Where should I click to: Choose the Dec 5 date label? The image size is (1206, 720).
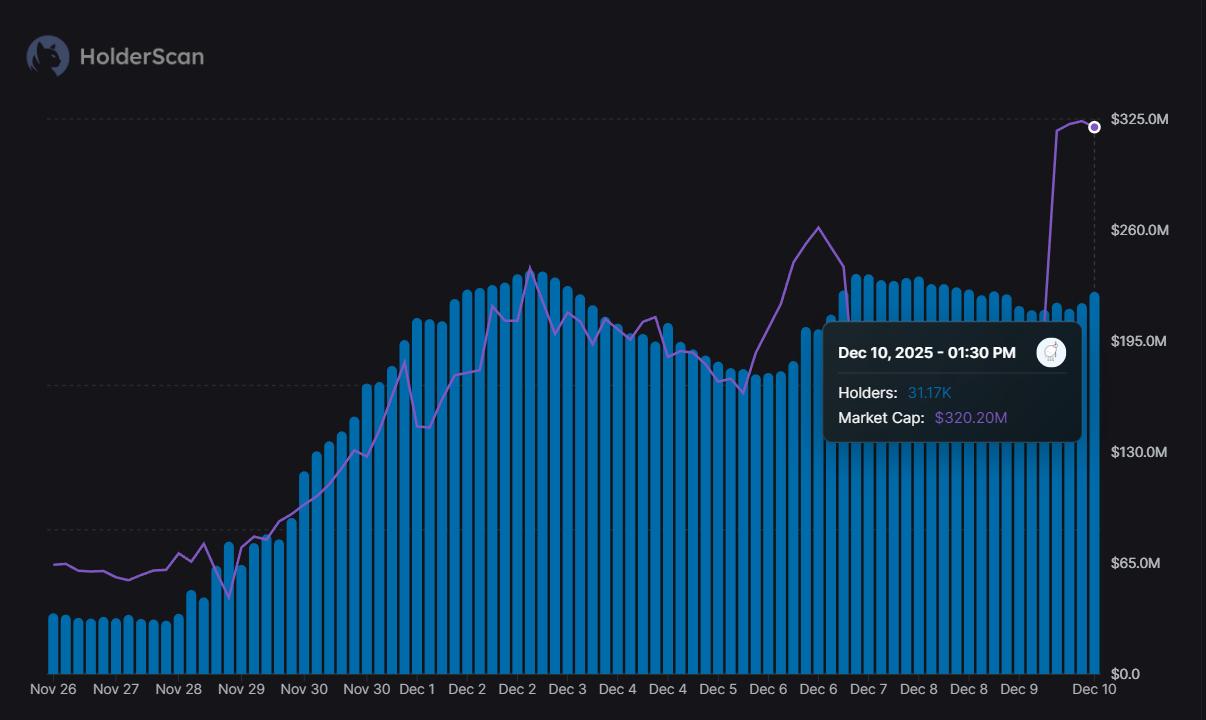(718, 689)
